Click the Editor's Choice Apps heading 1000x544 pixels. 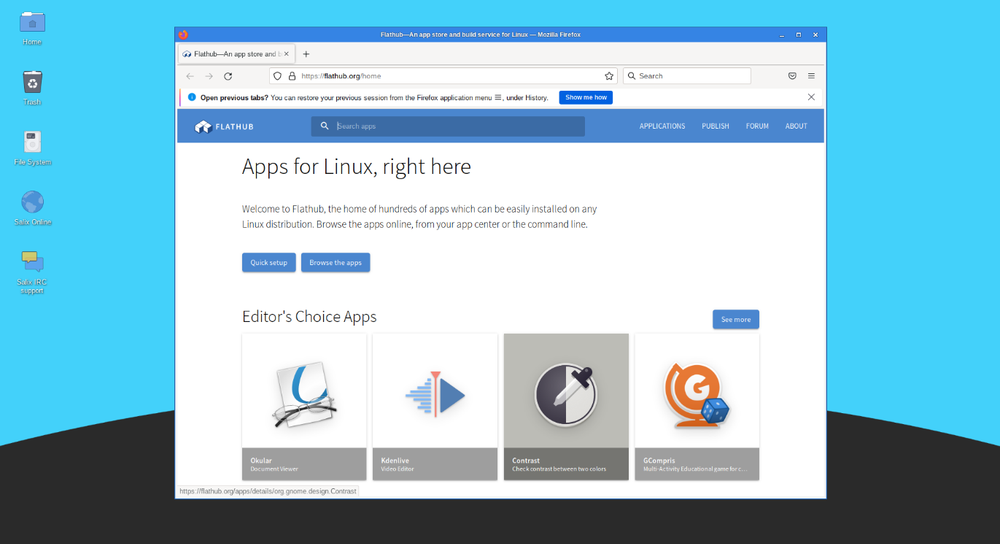[309, 317]
